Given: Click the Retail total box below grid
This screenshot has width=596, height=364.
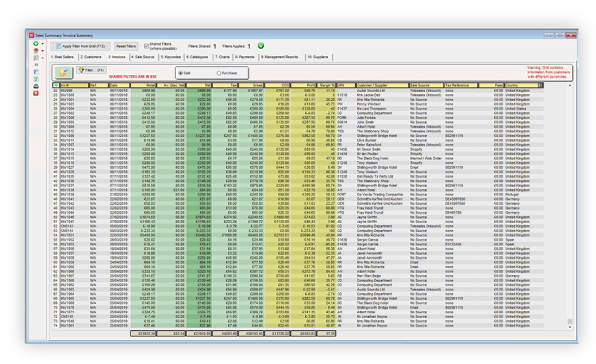Looking at the screenshot, I should point(143,333).
